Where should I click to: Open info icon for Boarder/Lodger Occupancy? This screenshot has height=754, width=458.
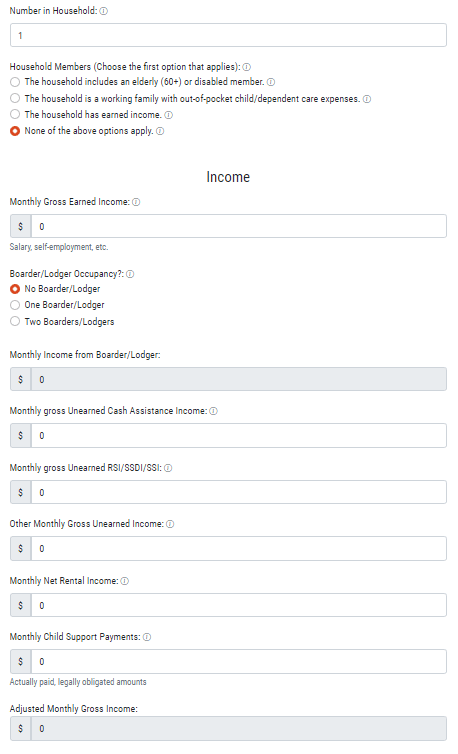pos(130,274)
